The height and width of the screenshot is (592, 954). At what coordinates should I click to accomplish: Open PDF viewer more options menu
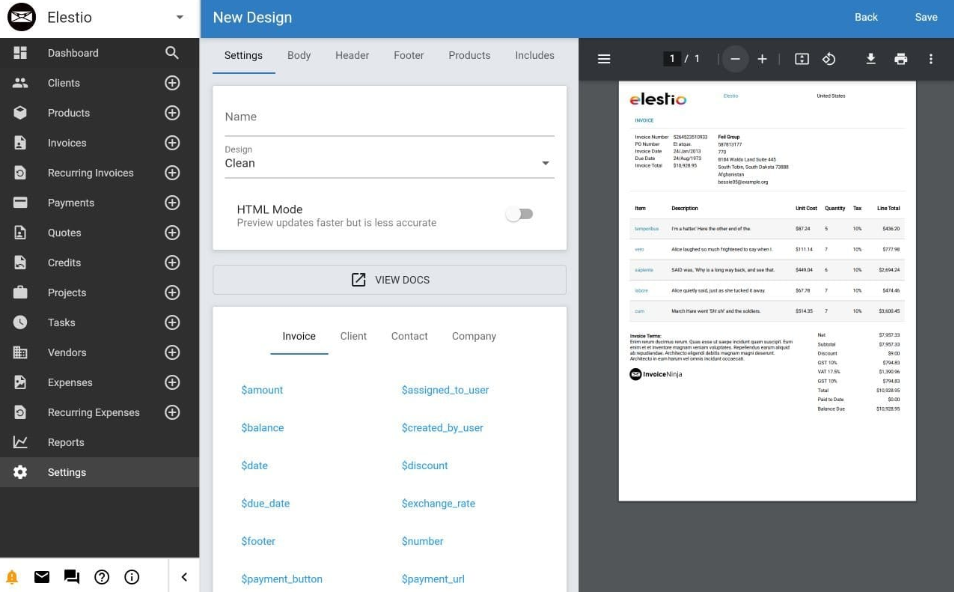pyautogui.click(x=930, y=59)
